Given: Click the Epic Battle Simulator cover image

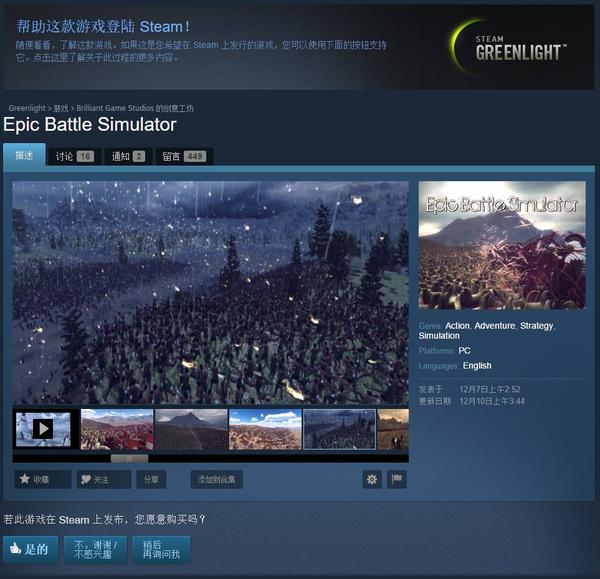Looking at the screenshot, I should click(502, 245).
